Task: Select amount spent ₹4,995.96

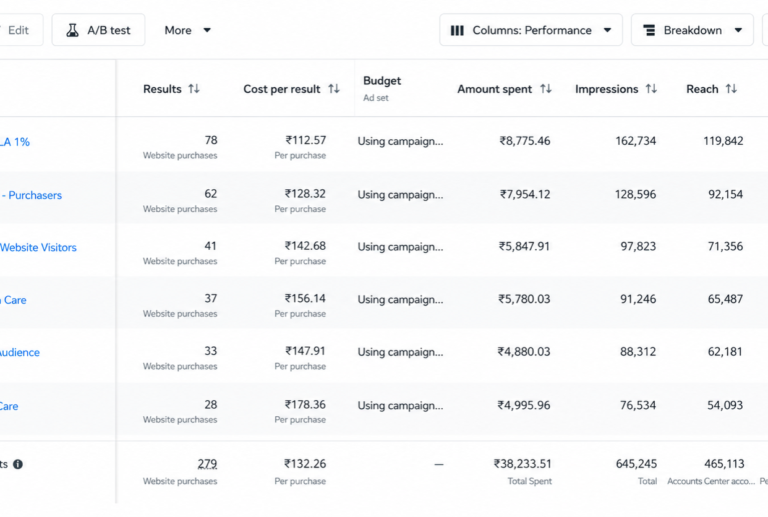Action: coord(524,405)
